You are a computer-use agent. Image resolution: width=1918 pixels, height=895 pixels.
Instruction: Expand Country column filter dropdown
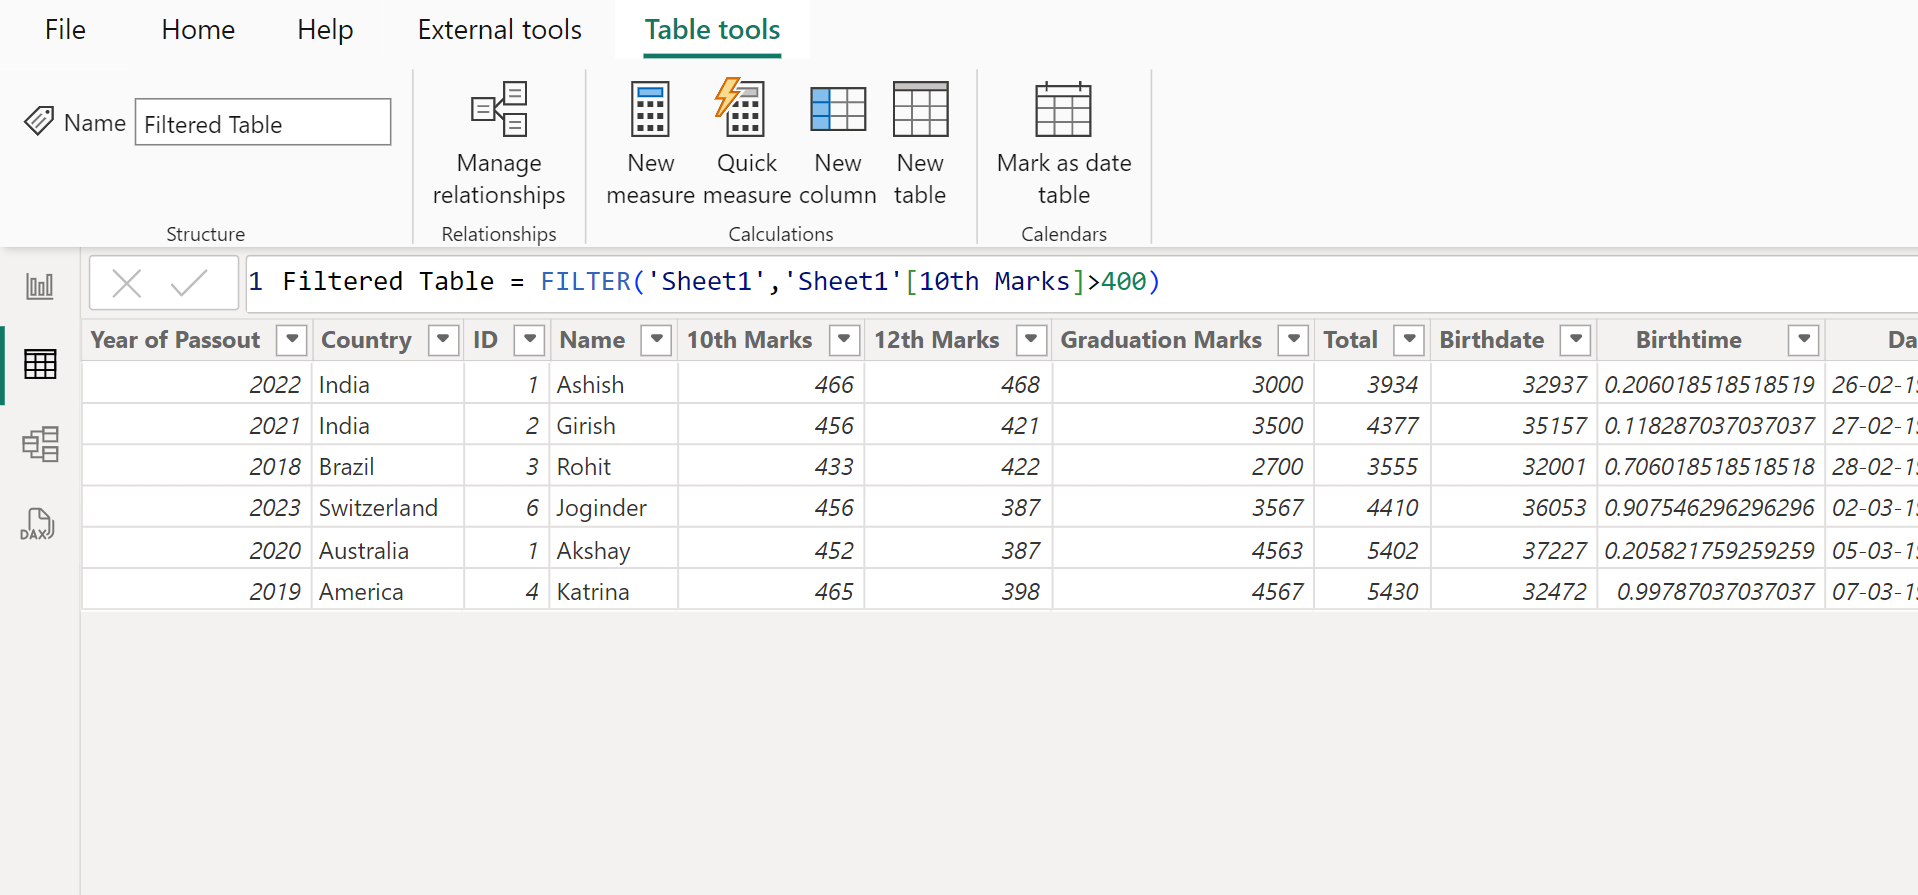(x=443, y=340)
